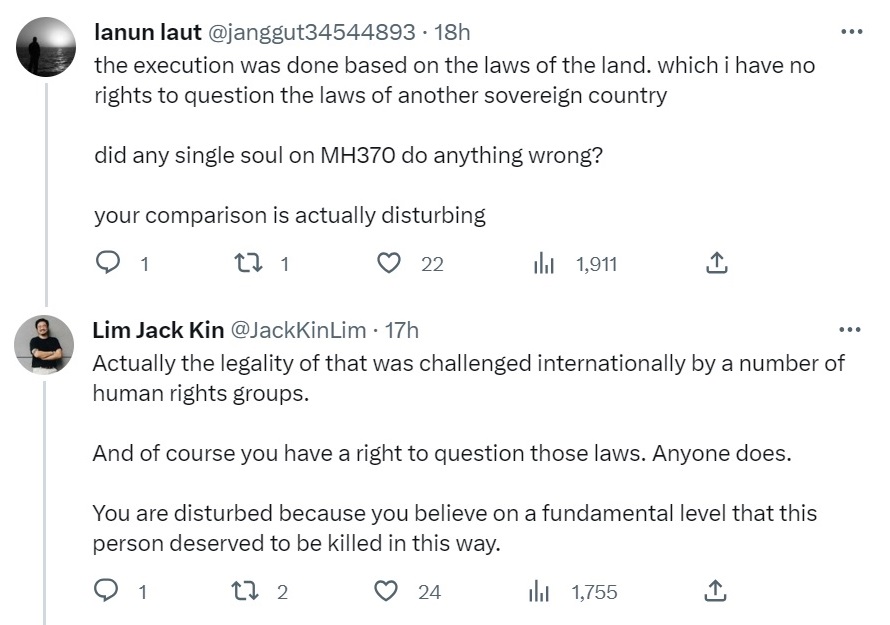Viewport: 890px width, 625px height.
Task: Share lanun laut's tweet
Action: pyautogui.click(x=716, y=264)
